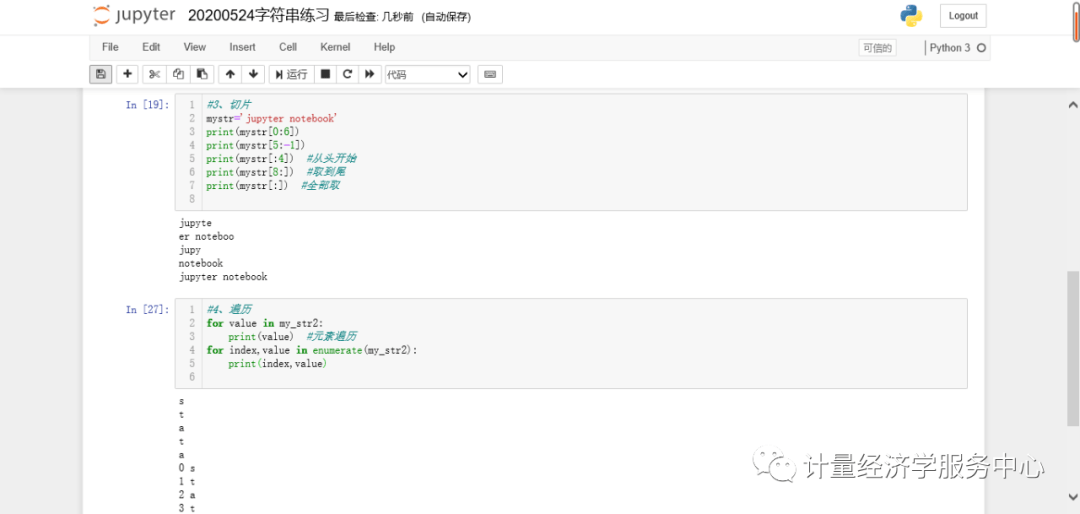1080x514 pixels.
Task: Select In [27] prompt label
Action: point(147,309)
